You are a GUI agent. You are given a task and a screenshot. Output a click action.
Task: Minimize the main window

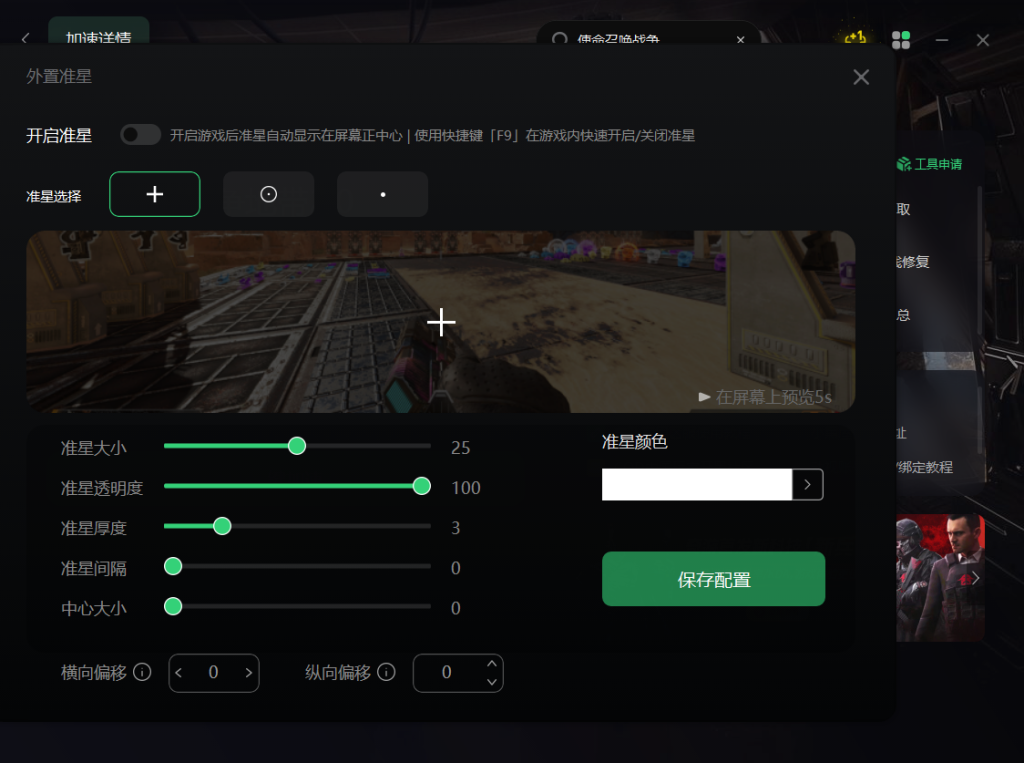[942, 40]
